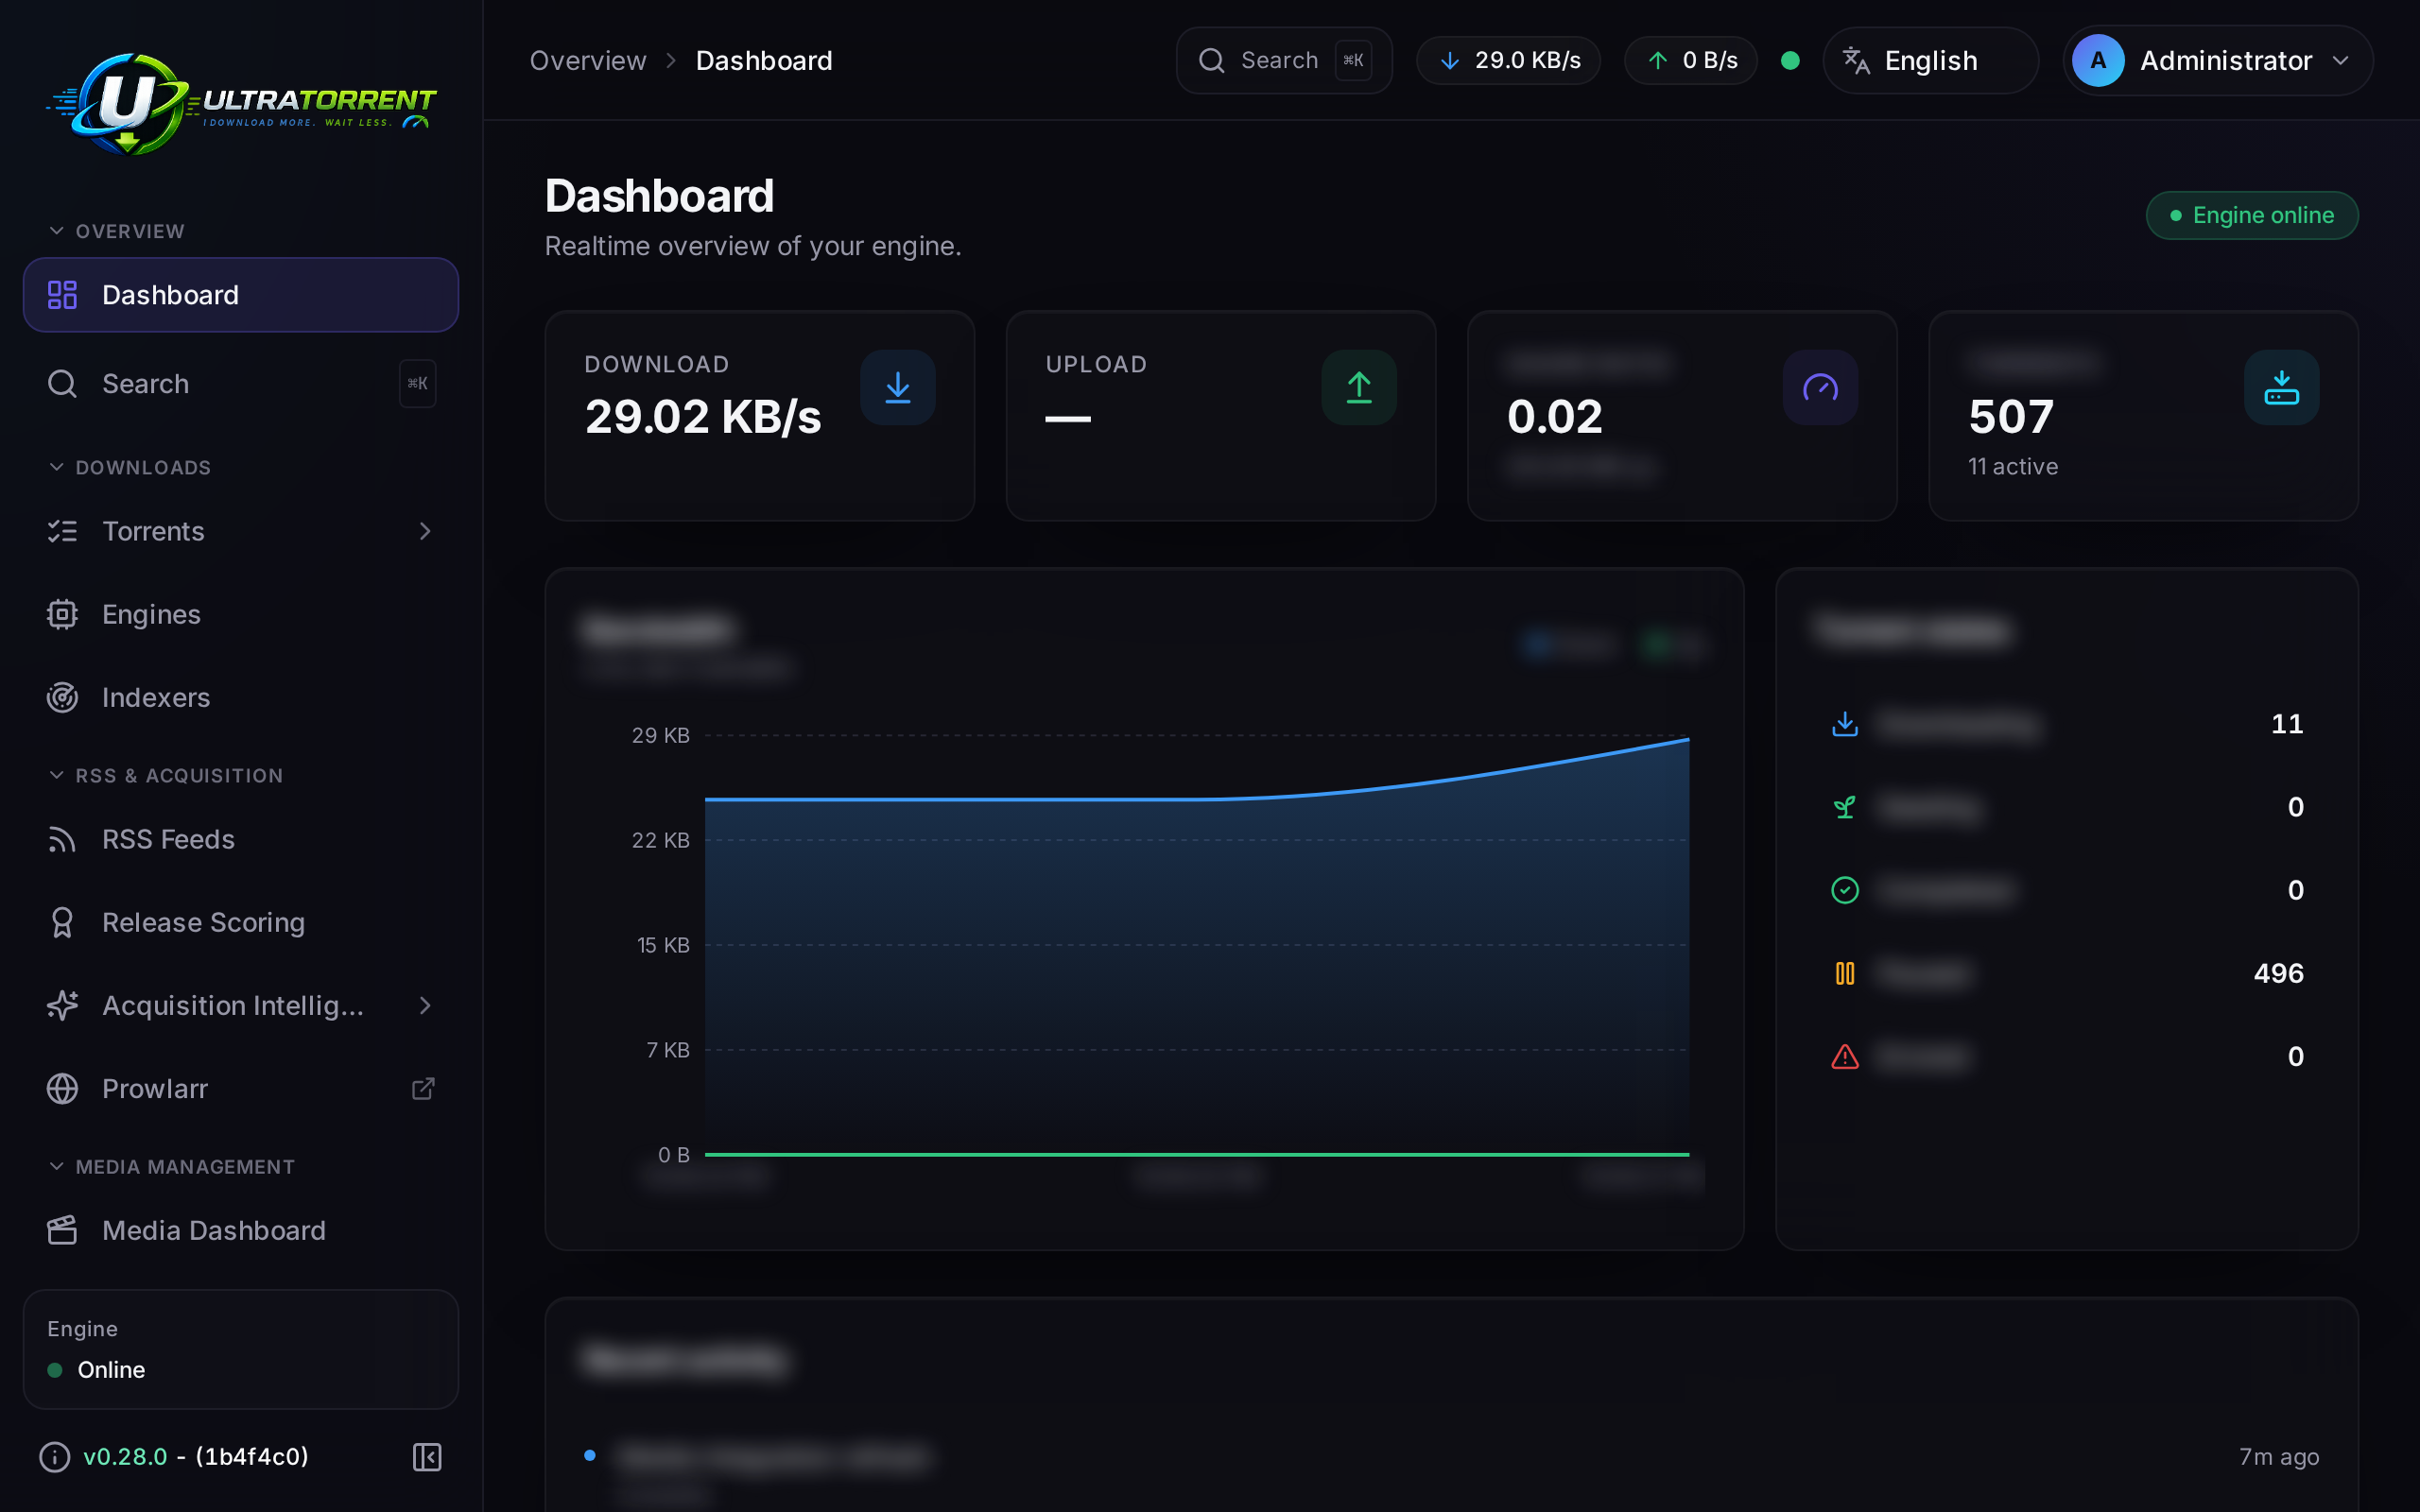Click the magnifier icon beside sidebar Search

click(62, 384)
